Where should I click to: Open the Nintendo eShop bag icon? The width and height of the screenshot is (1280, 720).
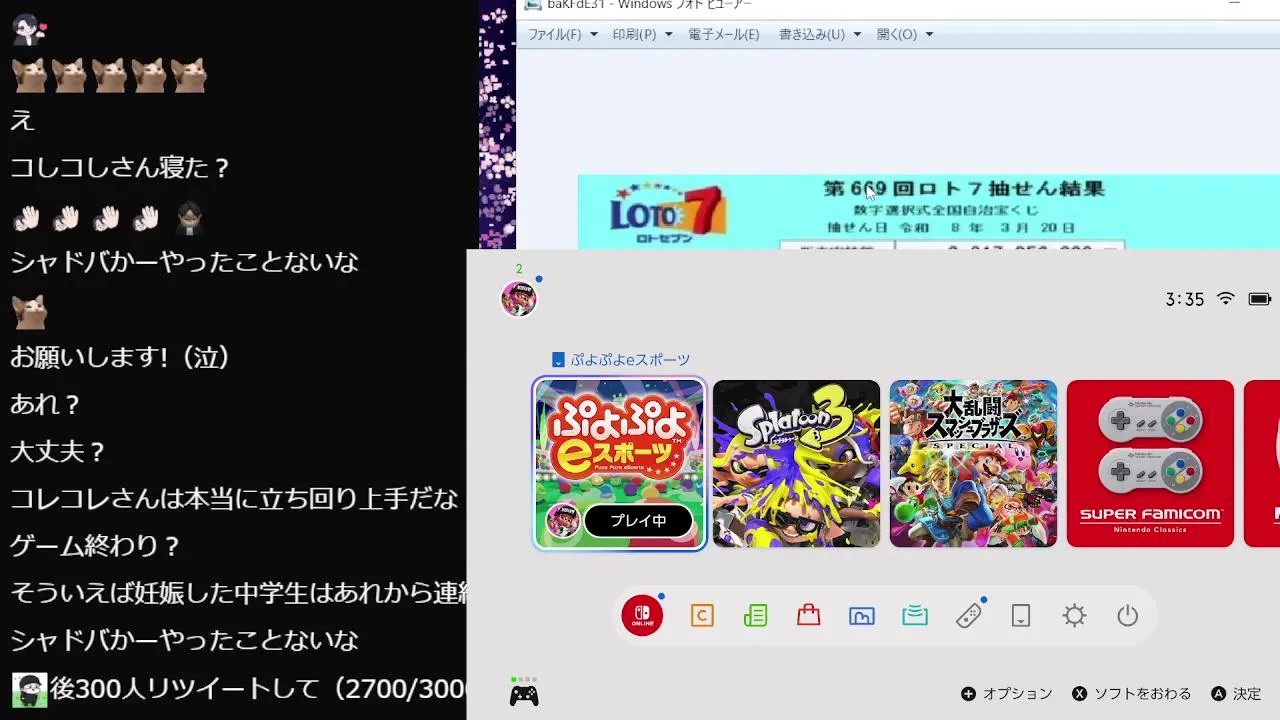[x=808, y=616]
